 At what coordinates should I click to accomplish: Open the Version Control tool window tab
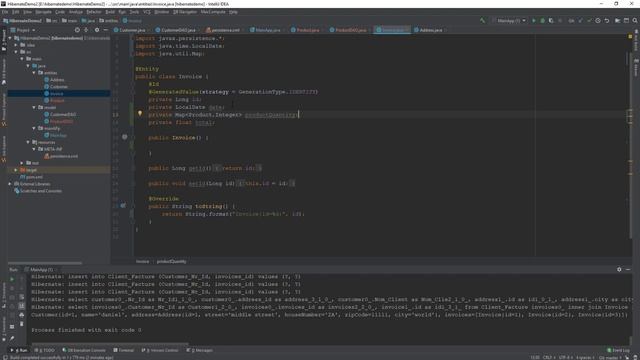pyautogui.click(x=160, y=350)
